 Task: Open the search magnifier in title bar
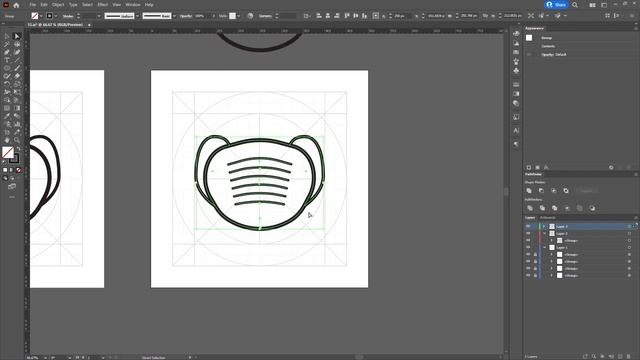pyautogui.click(x=575, y=5)
